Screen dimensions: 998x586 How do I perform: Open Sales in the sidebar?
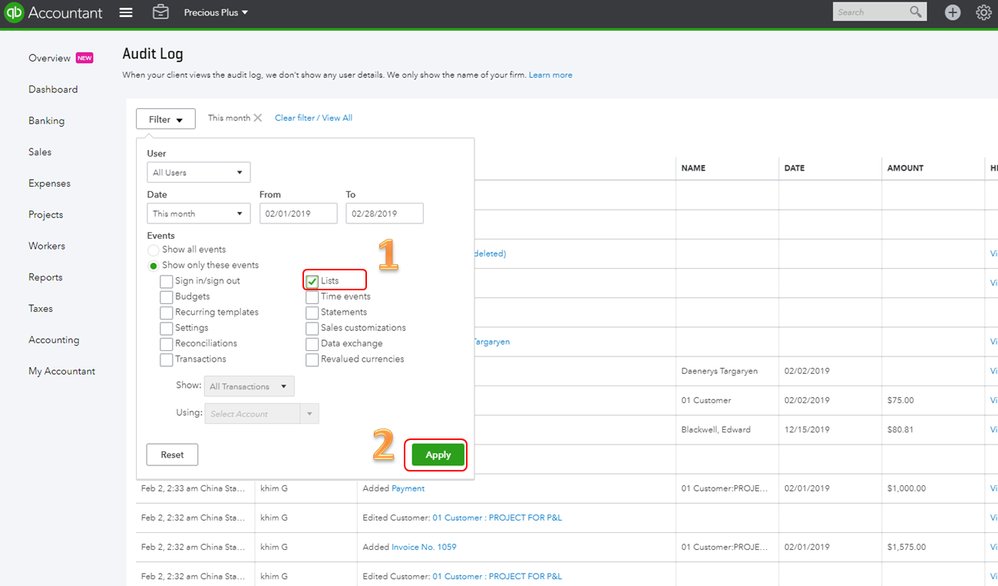coord(39,152)
